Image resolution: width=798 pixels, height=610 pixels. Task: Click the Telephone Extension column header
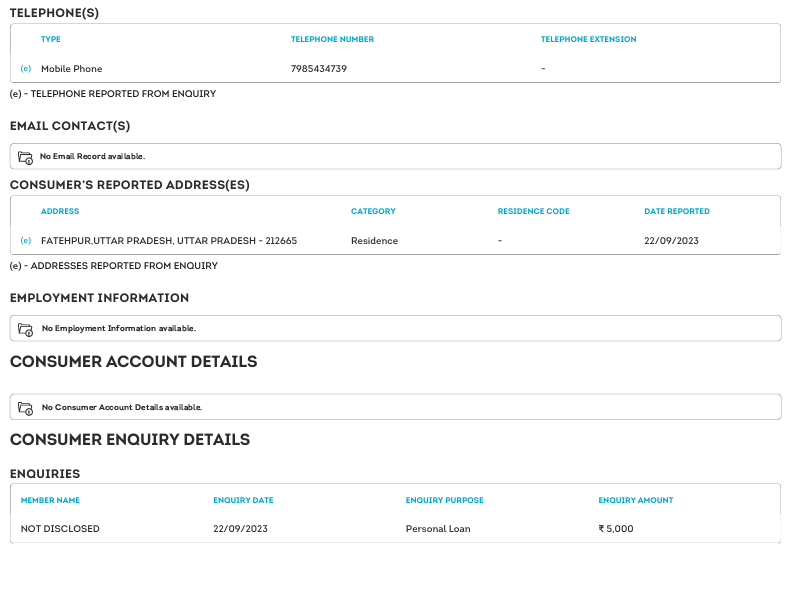click(588, 40)
